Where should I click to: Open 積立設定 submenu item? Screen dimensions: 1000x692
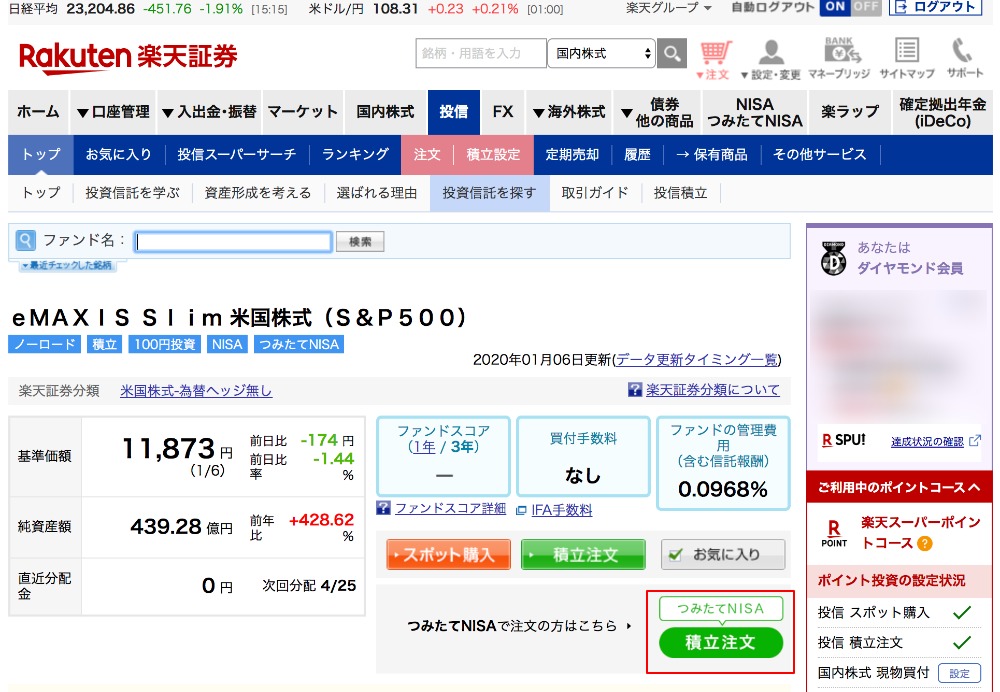493,154
